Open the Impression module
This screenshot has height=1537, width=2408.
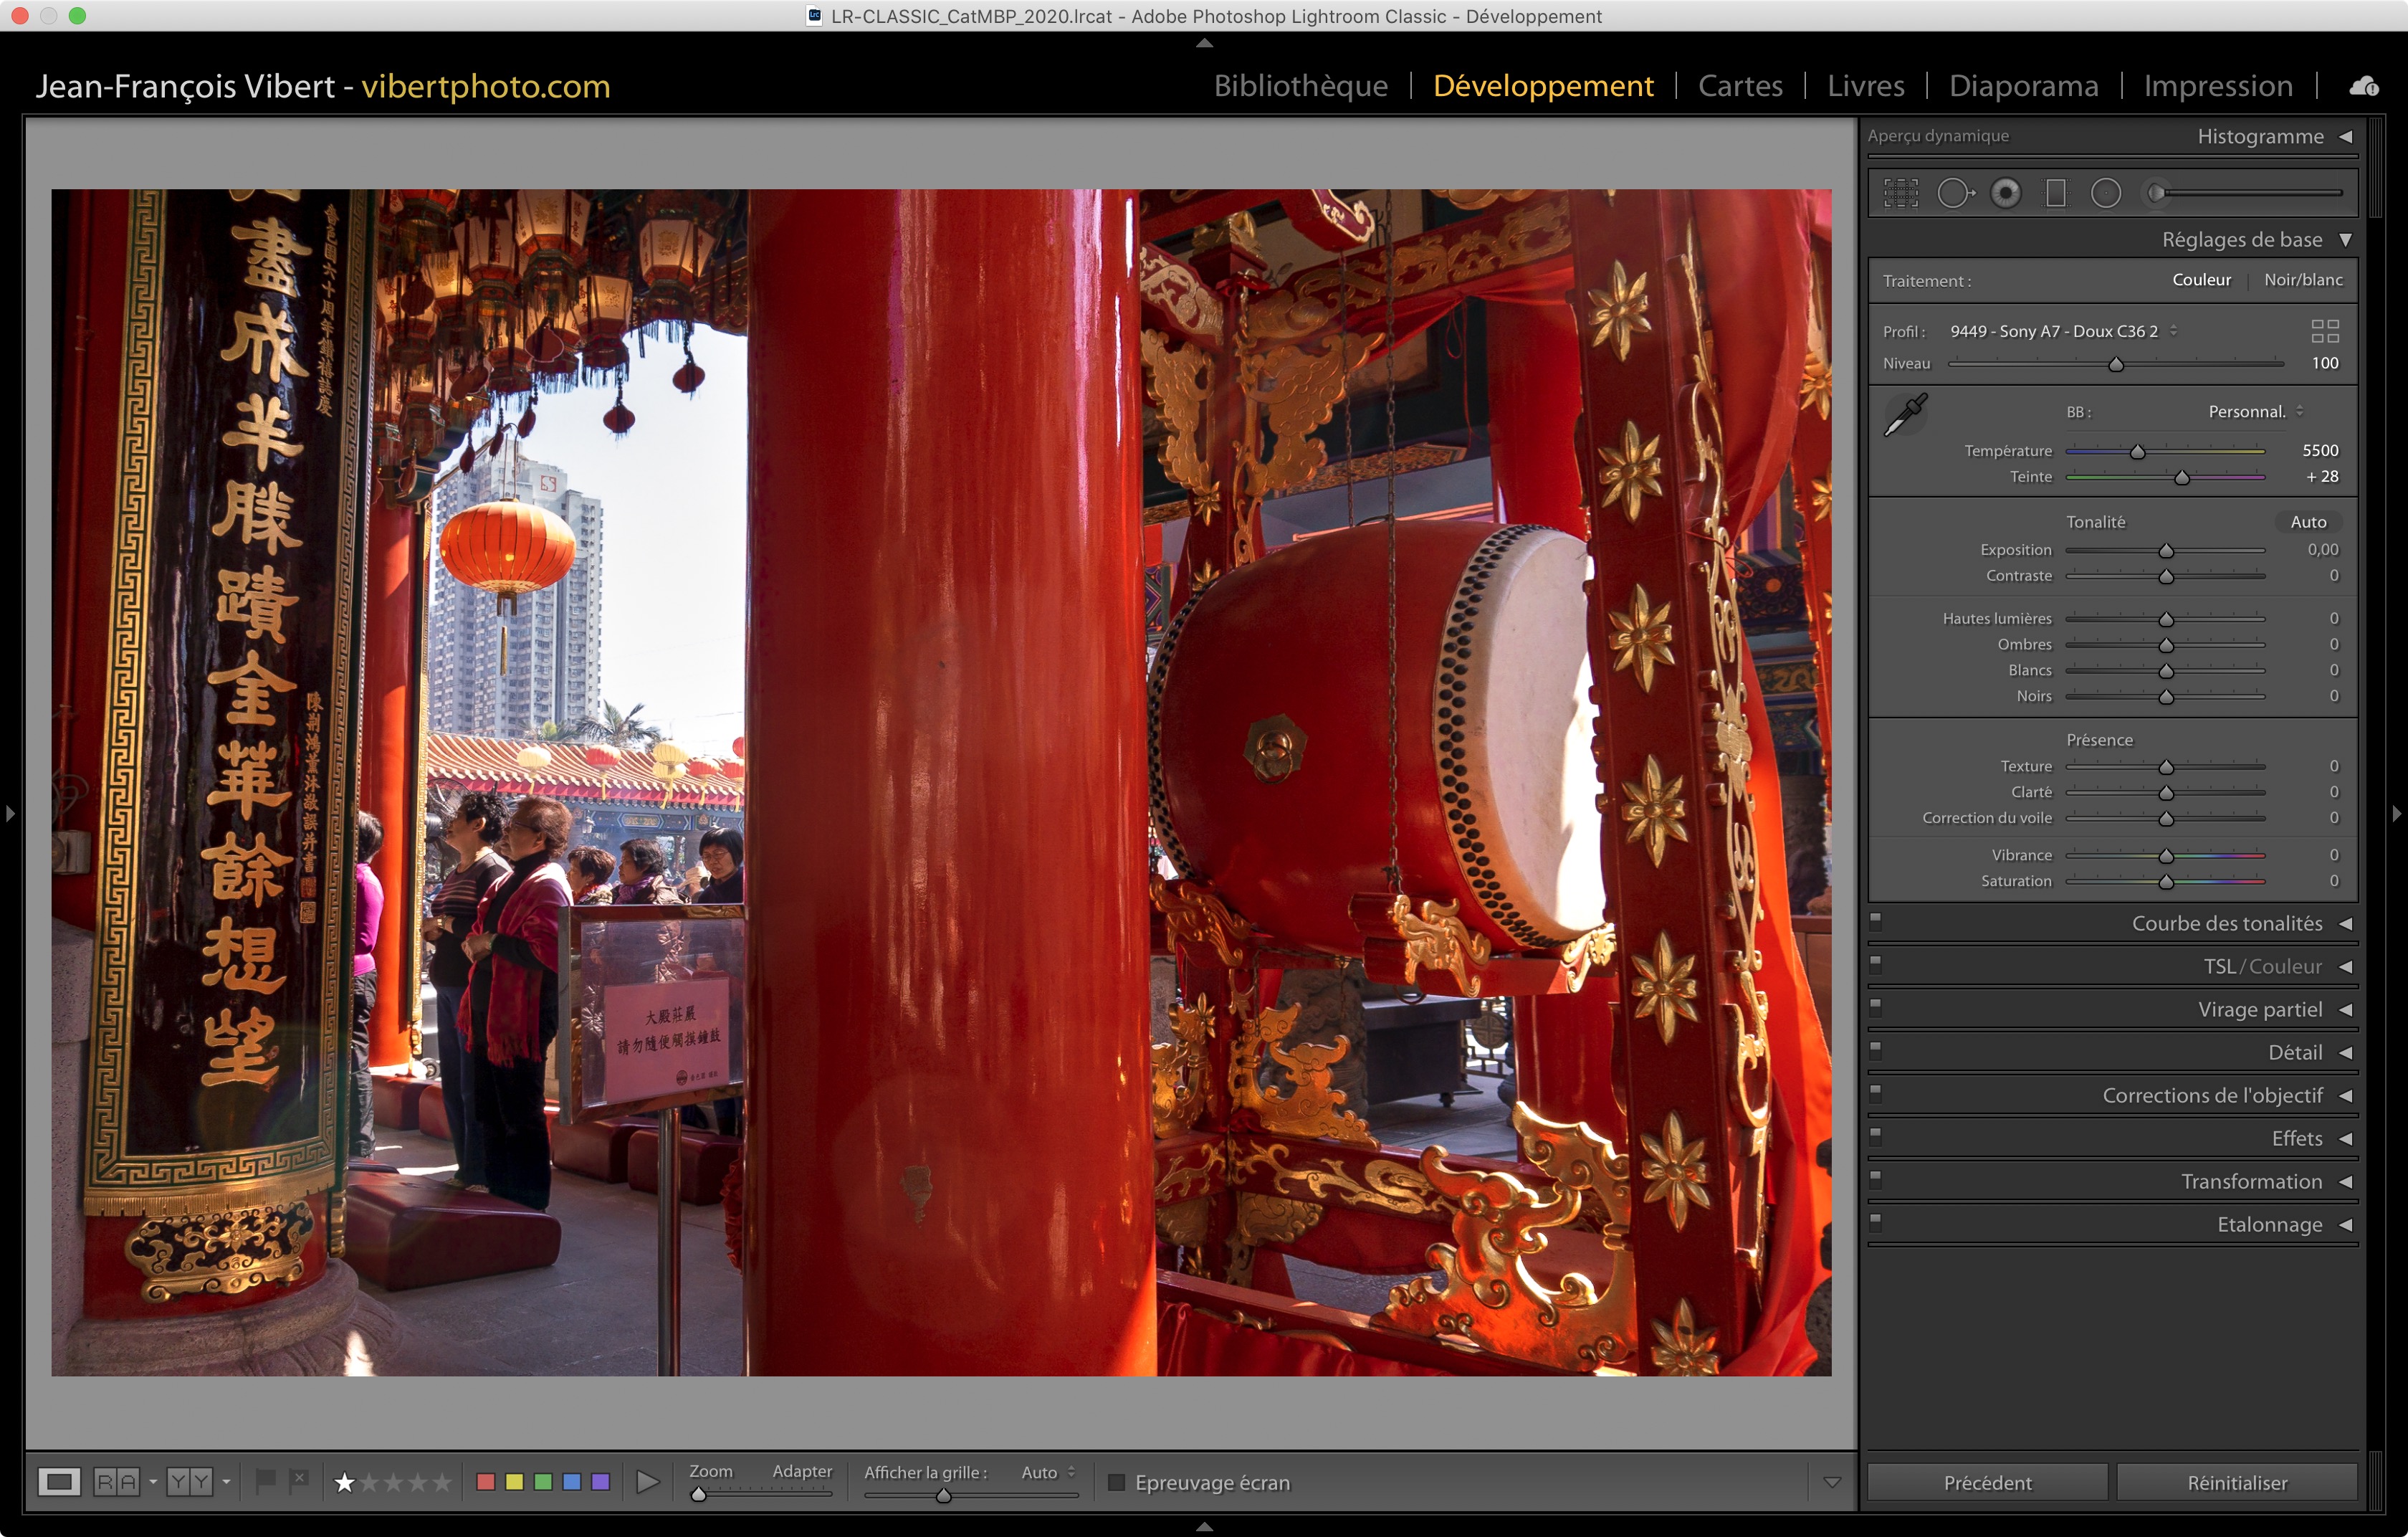coord(2217,86)
